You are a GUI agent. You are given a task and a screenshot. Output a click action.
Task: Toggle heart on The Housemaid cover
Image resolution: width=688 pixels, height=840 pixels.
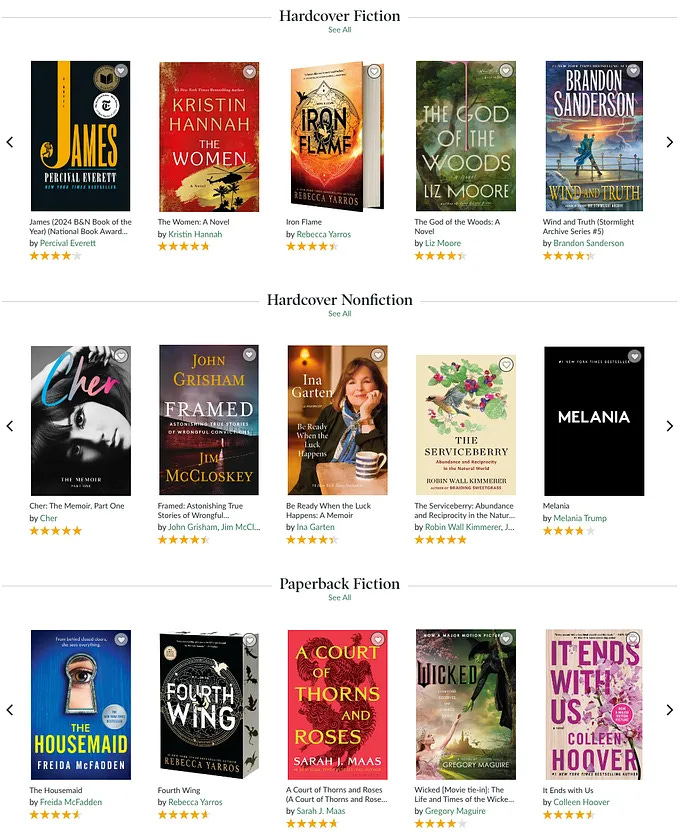[x=122, y=639]
